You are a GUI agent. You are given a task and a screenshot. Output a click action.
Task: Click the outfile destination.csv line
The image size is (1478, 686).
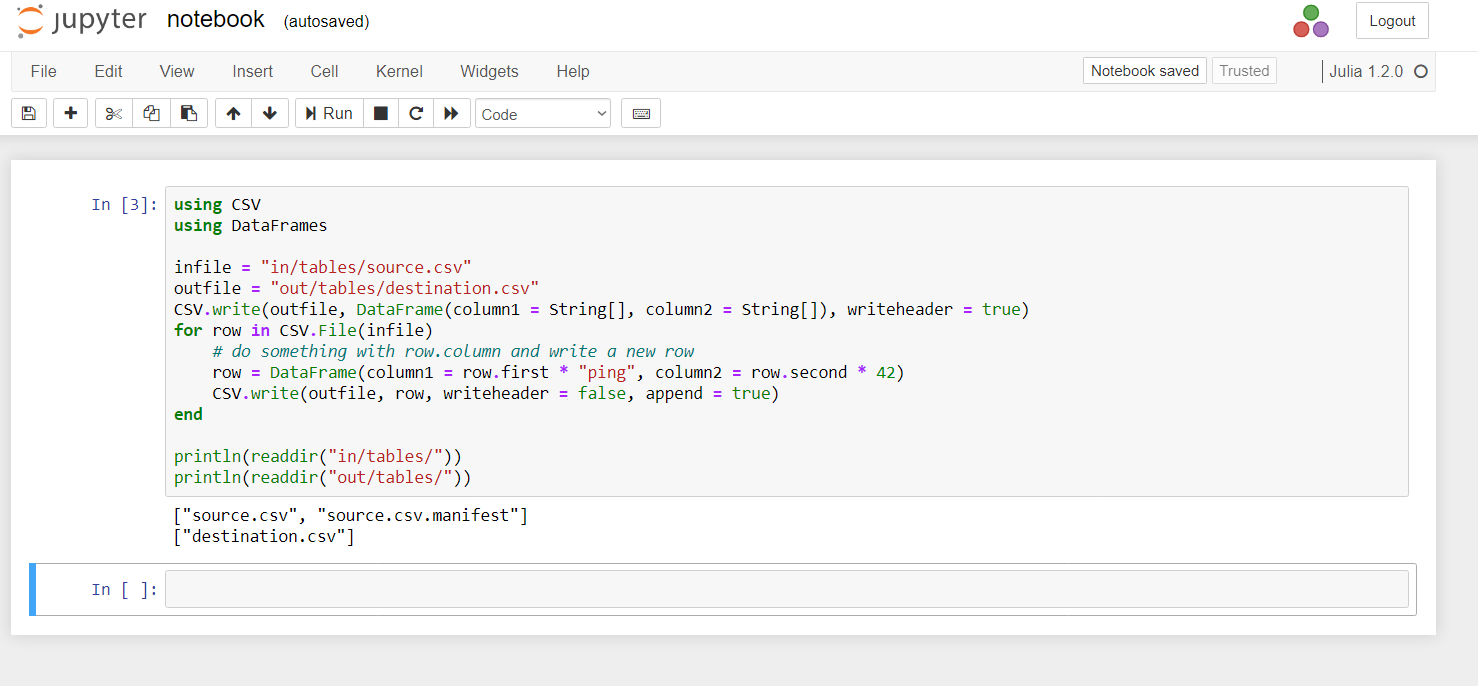pos(357,288)
